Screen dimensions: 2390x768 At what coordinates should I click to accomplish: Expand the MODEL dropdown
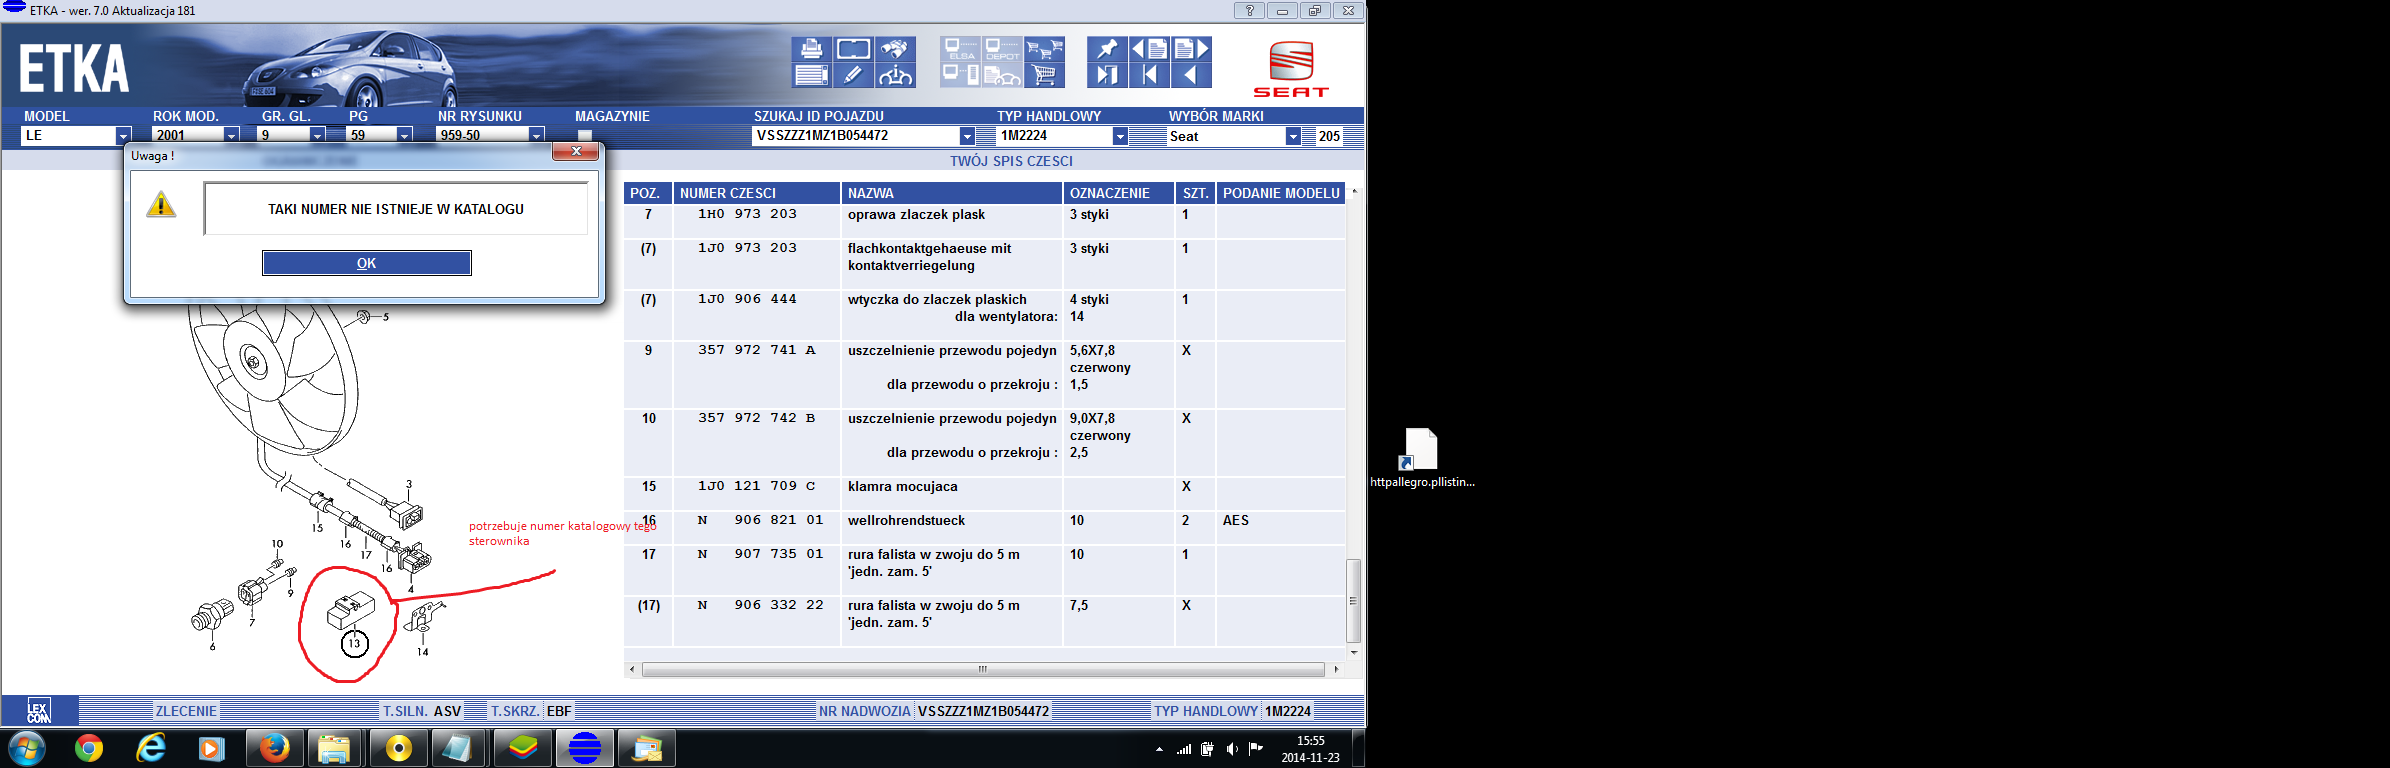pos(123,135)
